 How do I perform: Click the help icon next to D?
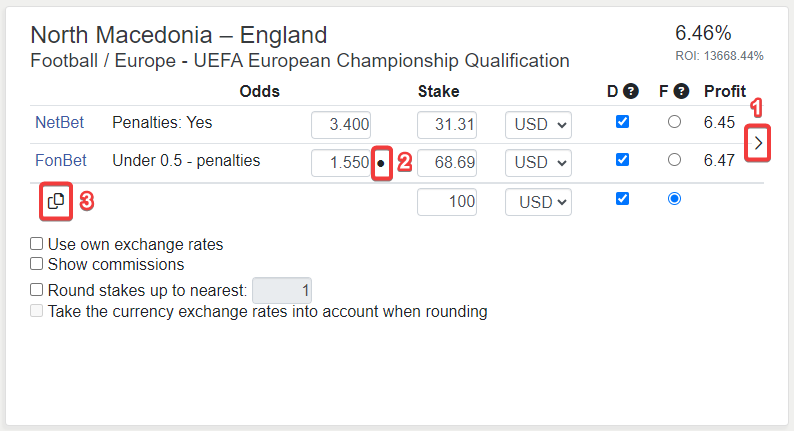[x=631, y=92]
